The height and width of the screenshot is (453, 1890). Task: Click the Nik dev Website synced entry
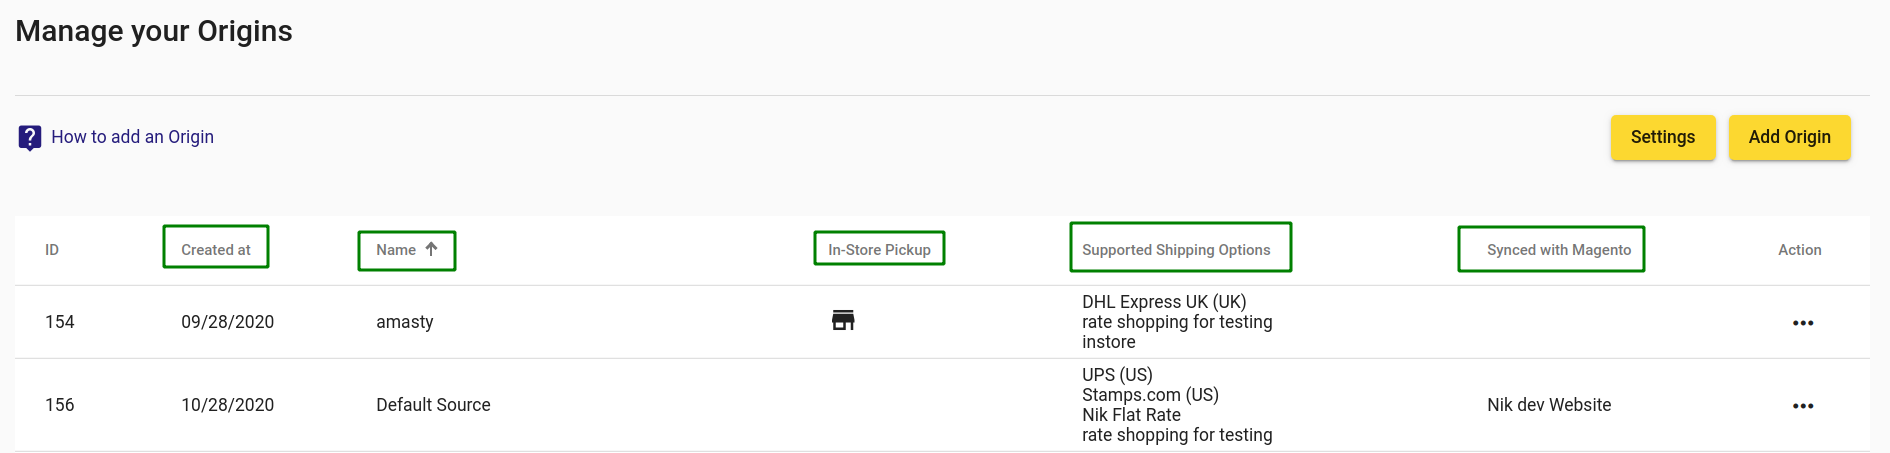point(1549,405)
